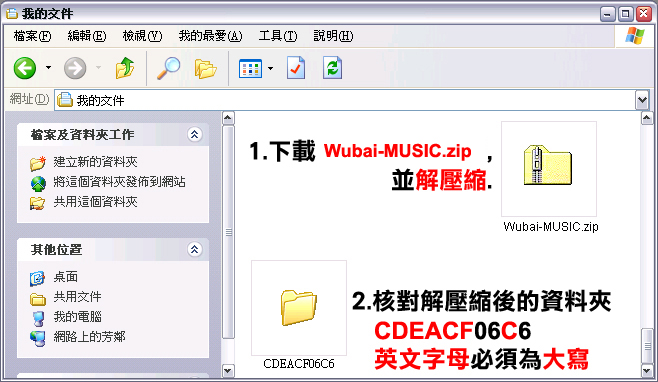Select the Wubai-MUSIC.zip zipped folder thumbnail

[549, 169]
